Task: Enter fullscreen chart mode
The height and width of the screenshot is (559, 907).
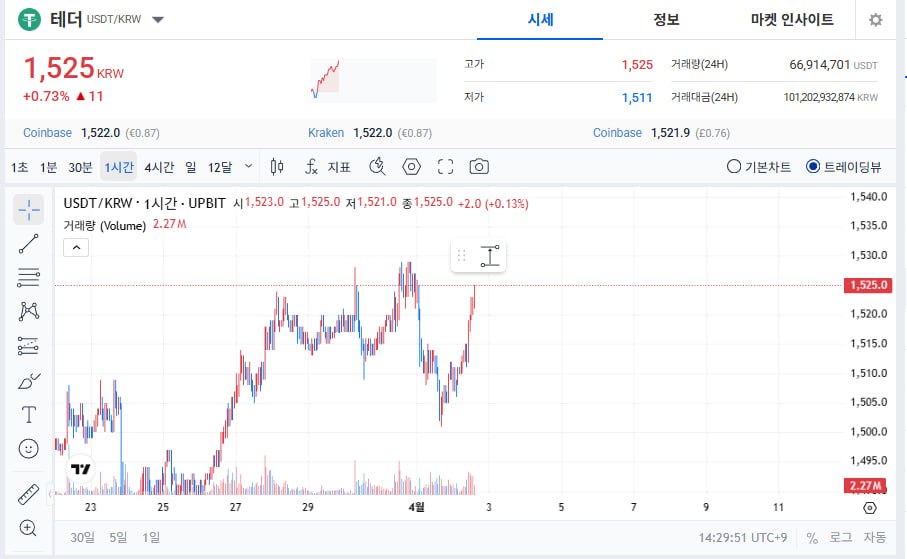Action: tap(446, 167)
